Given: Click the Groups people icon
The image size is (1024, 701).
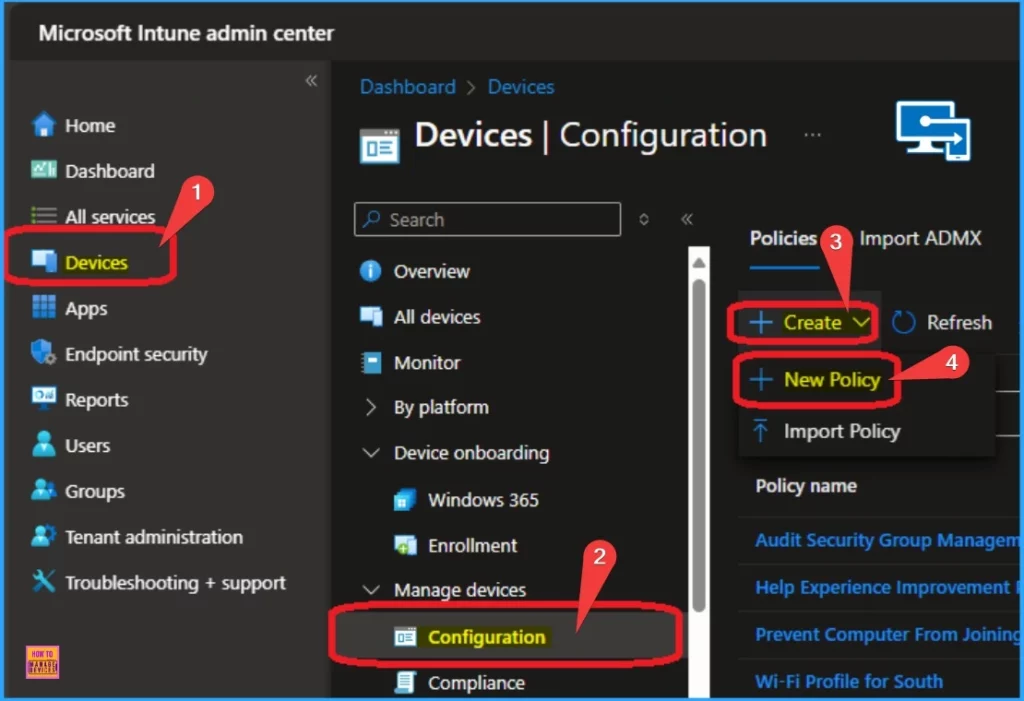Looking at the screenshot, I should tap(44, 490).
